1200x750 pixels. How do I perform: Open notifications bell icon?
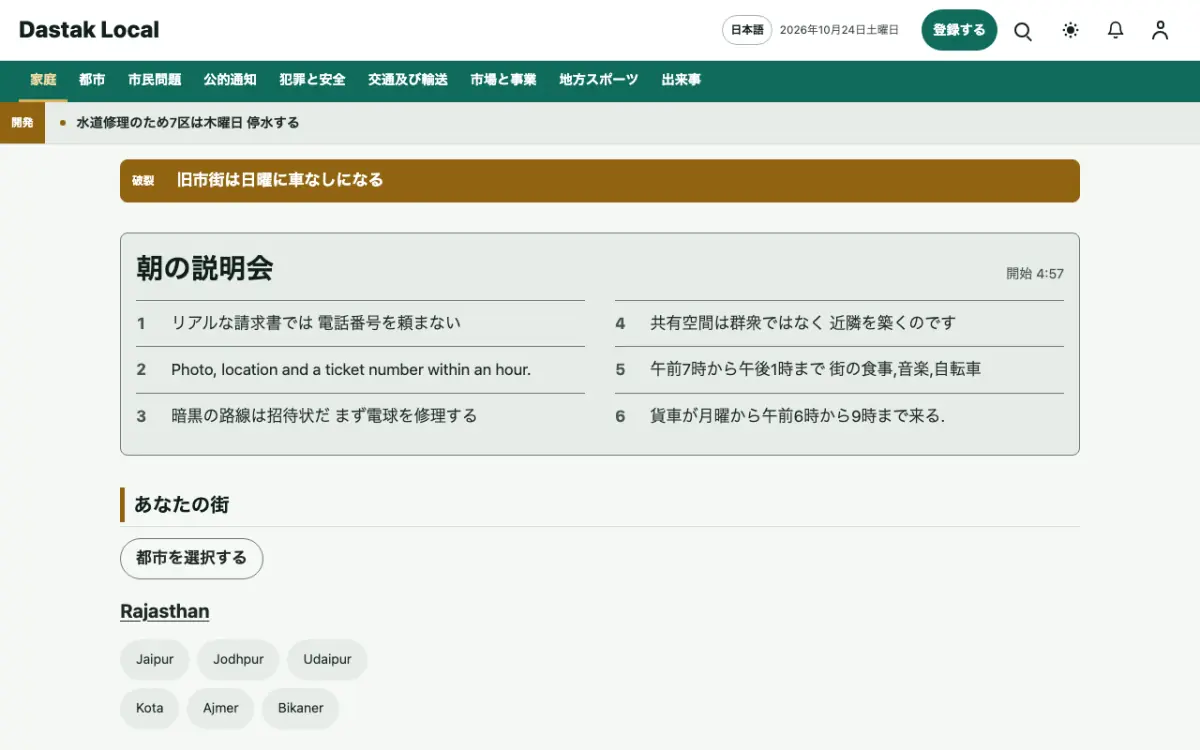pos(1116,30)
